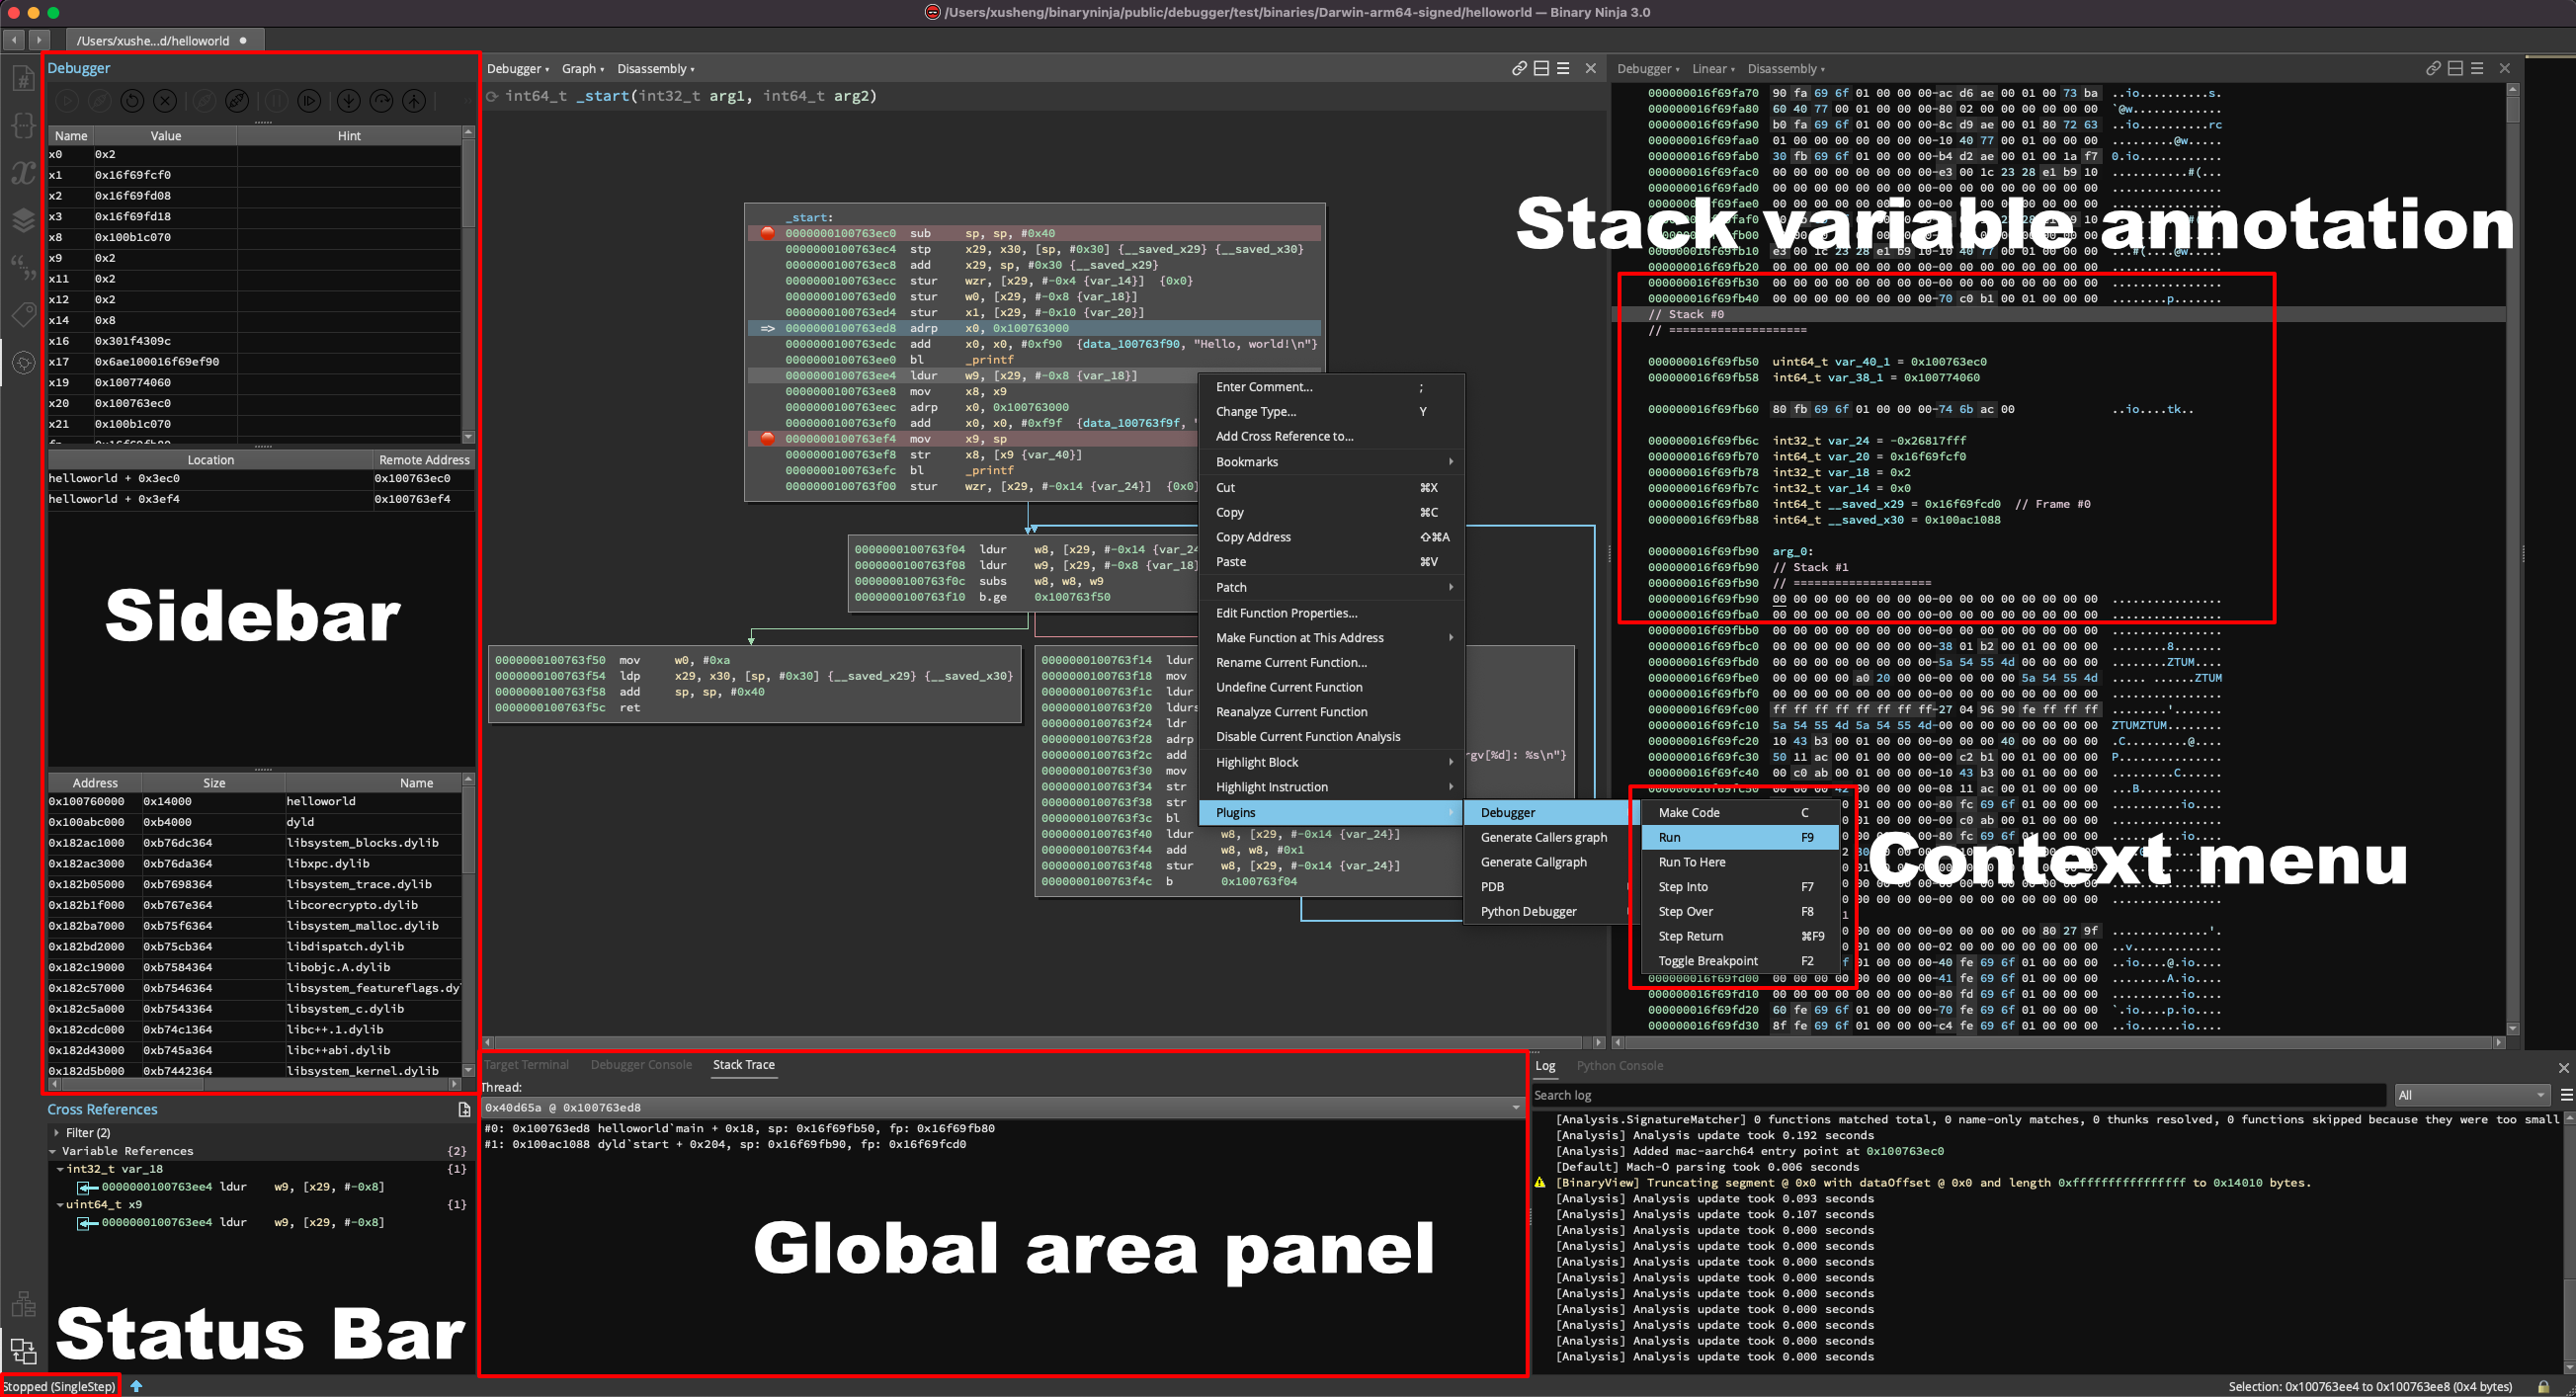Open the Stack layers sidebar icon
This screenshot has height=1397, width=2576.
[x=23, y=220]
